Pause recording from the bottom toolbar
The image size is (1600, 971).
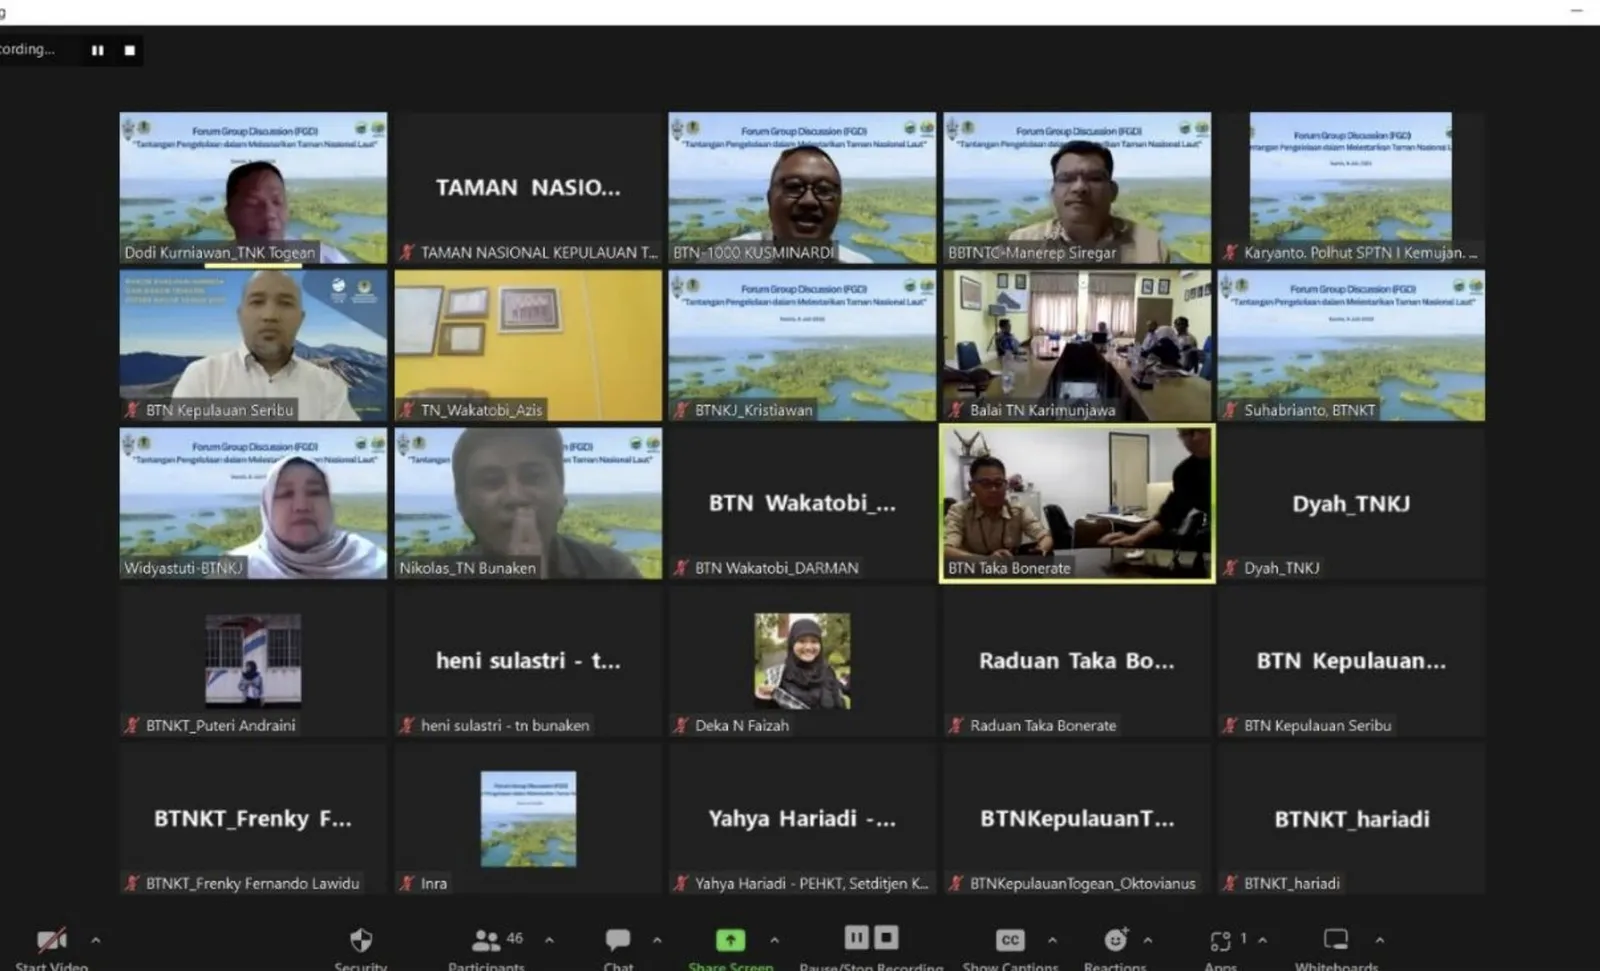click(857, 937)
